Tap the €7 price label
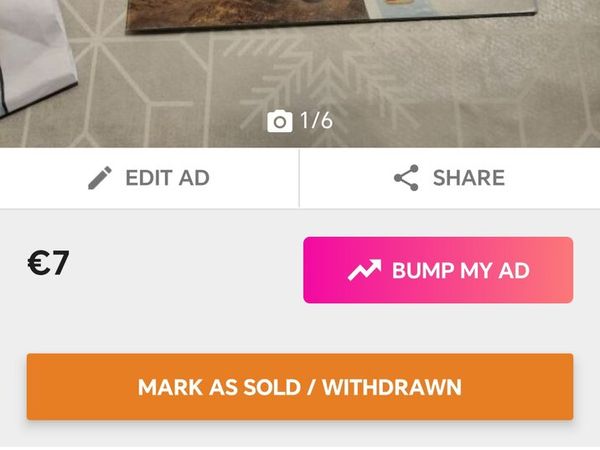The image size is (600, 450). click(48, 263)
